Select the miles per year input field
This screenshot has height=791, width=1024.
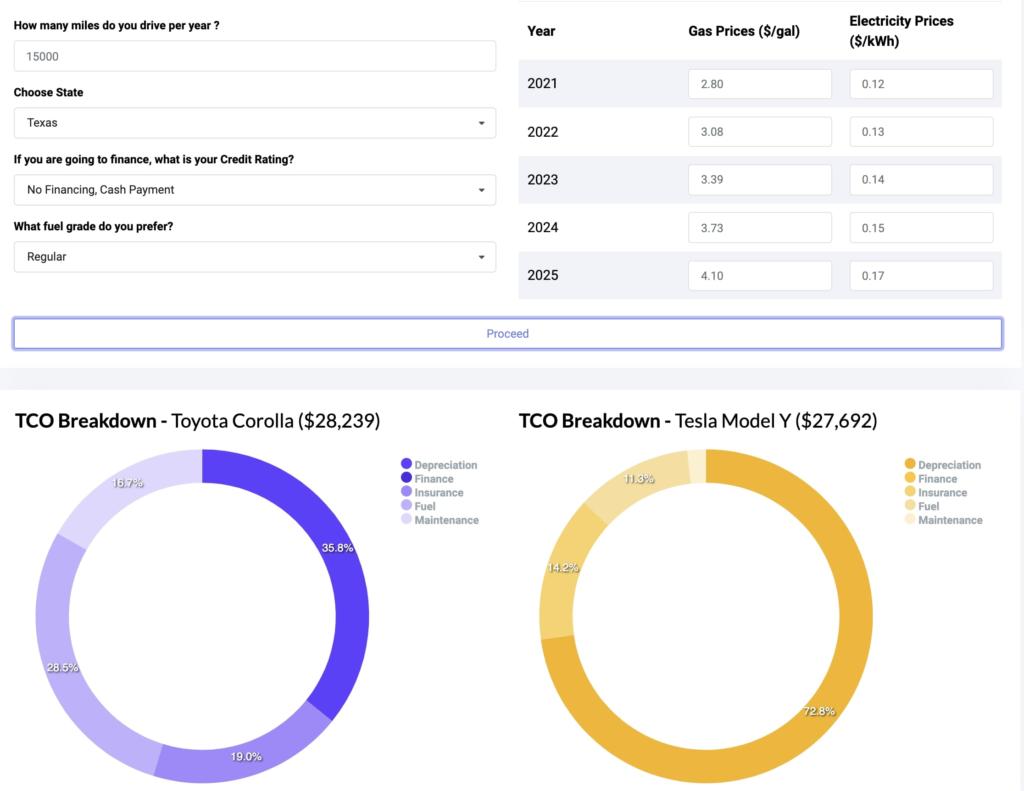254,55
